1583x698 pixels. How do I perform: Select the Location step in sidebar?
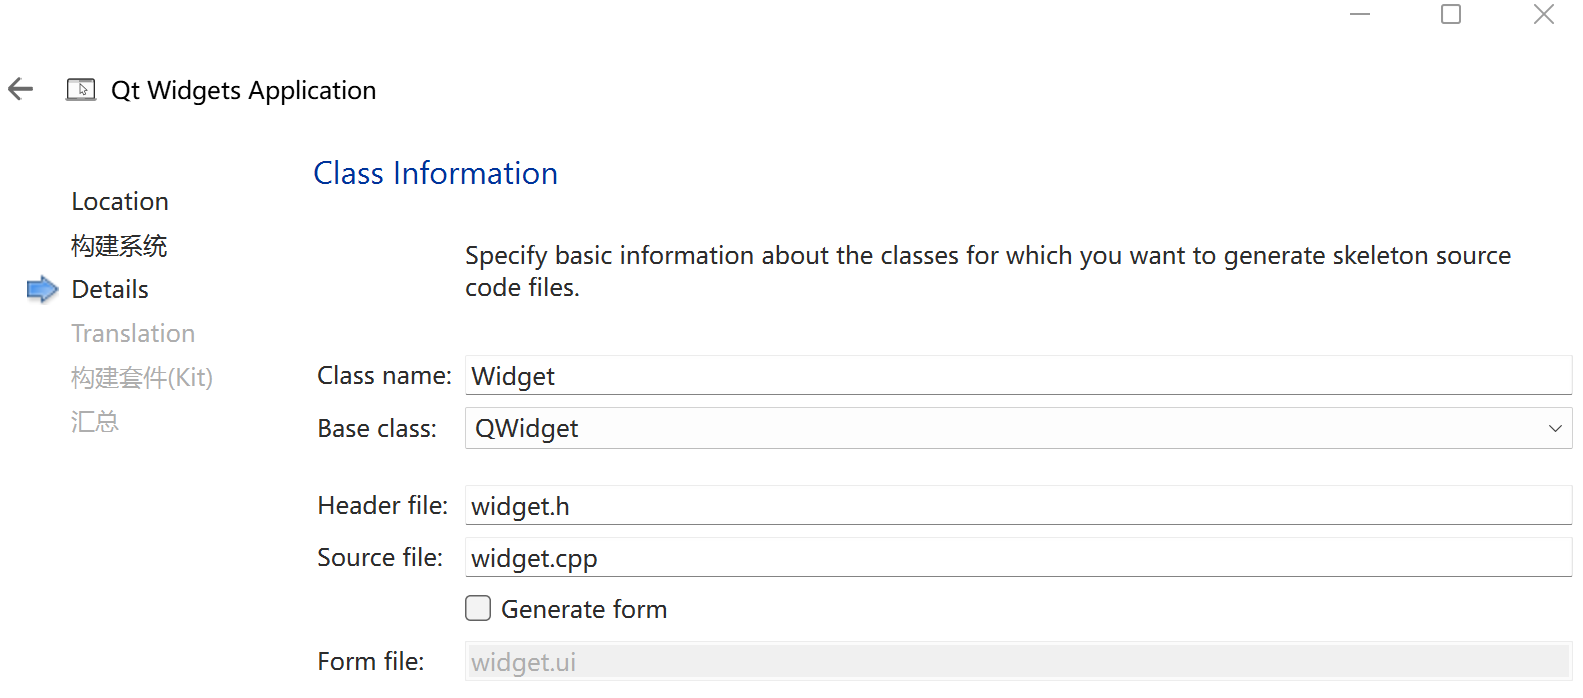click(120, 201)
